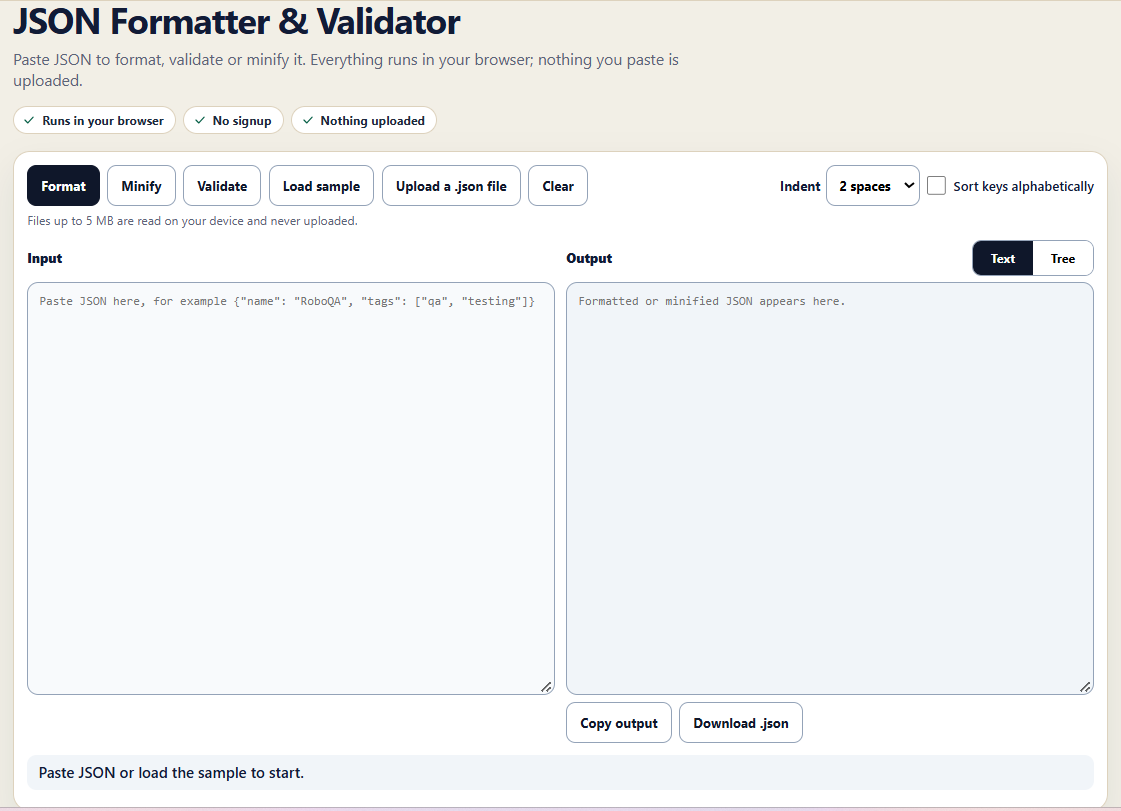1121x811 pixels.
Task: Open Upload a .json file
Action: click(x=451, y=186)
